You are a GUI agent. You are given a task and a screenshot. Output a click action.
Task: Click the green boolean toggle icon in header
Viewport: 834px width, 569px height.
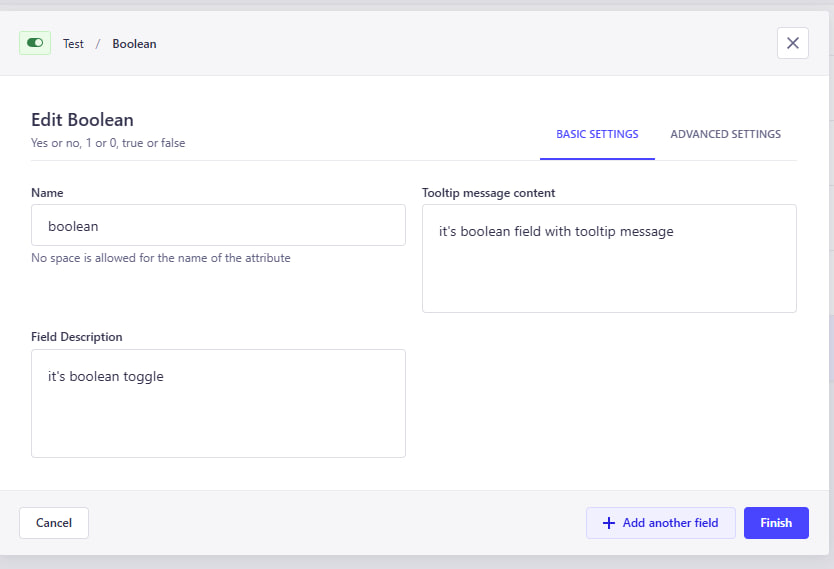coord(35,43)
